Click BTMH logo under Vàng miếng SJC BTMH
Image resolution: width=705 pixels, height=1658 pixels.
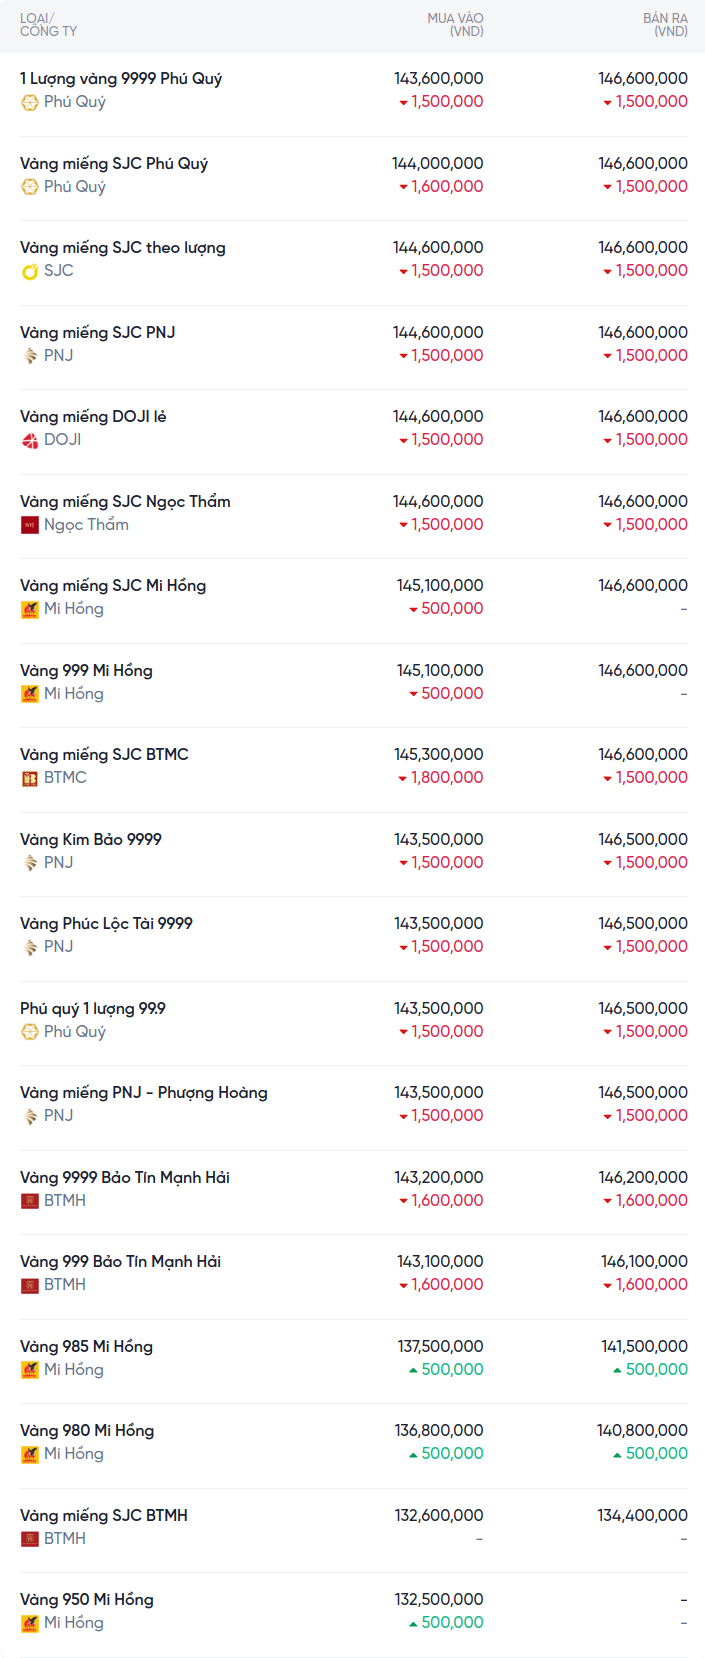(30, 1539)
